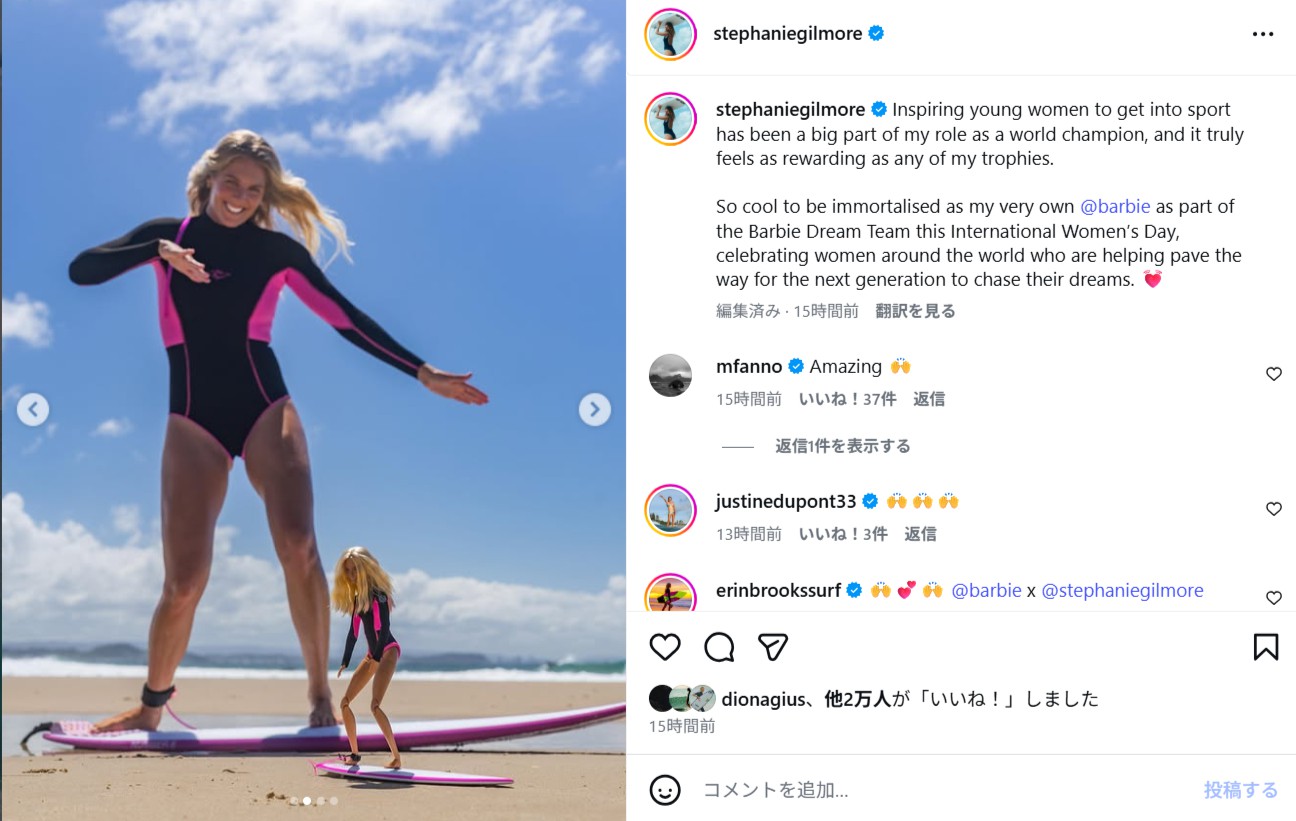Like justinedupont33's comment with the heart
1296x821 pixels.
coord(1274,509)
